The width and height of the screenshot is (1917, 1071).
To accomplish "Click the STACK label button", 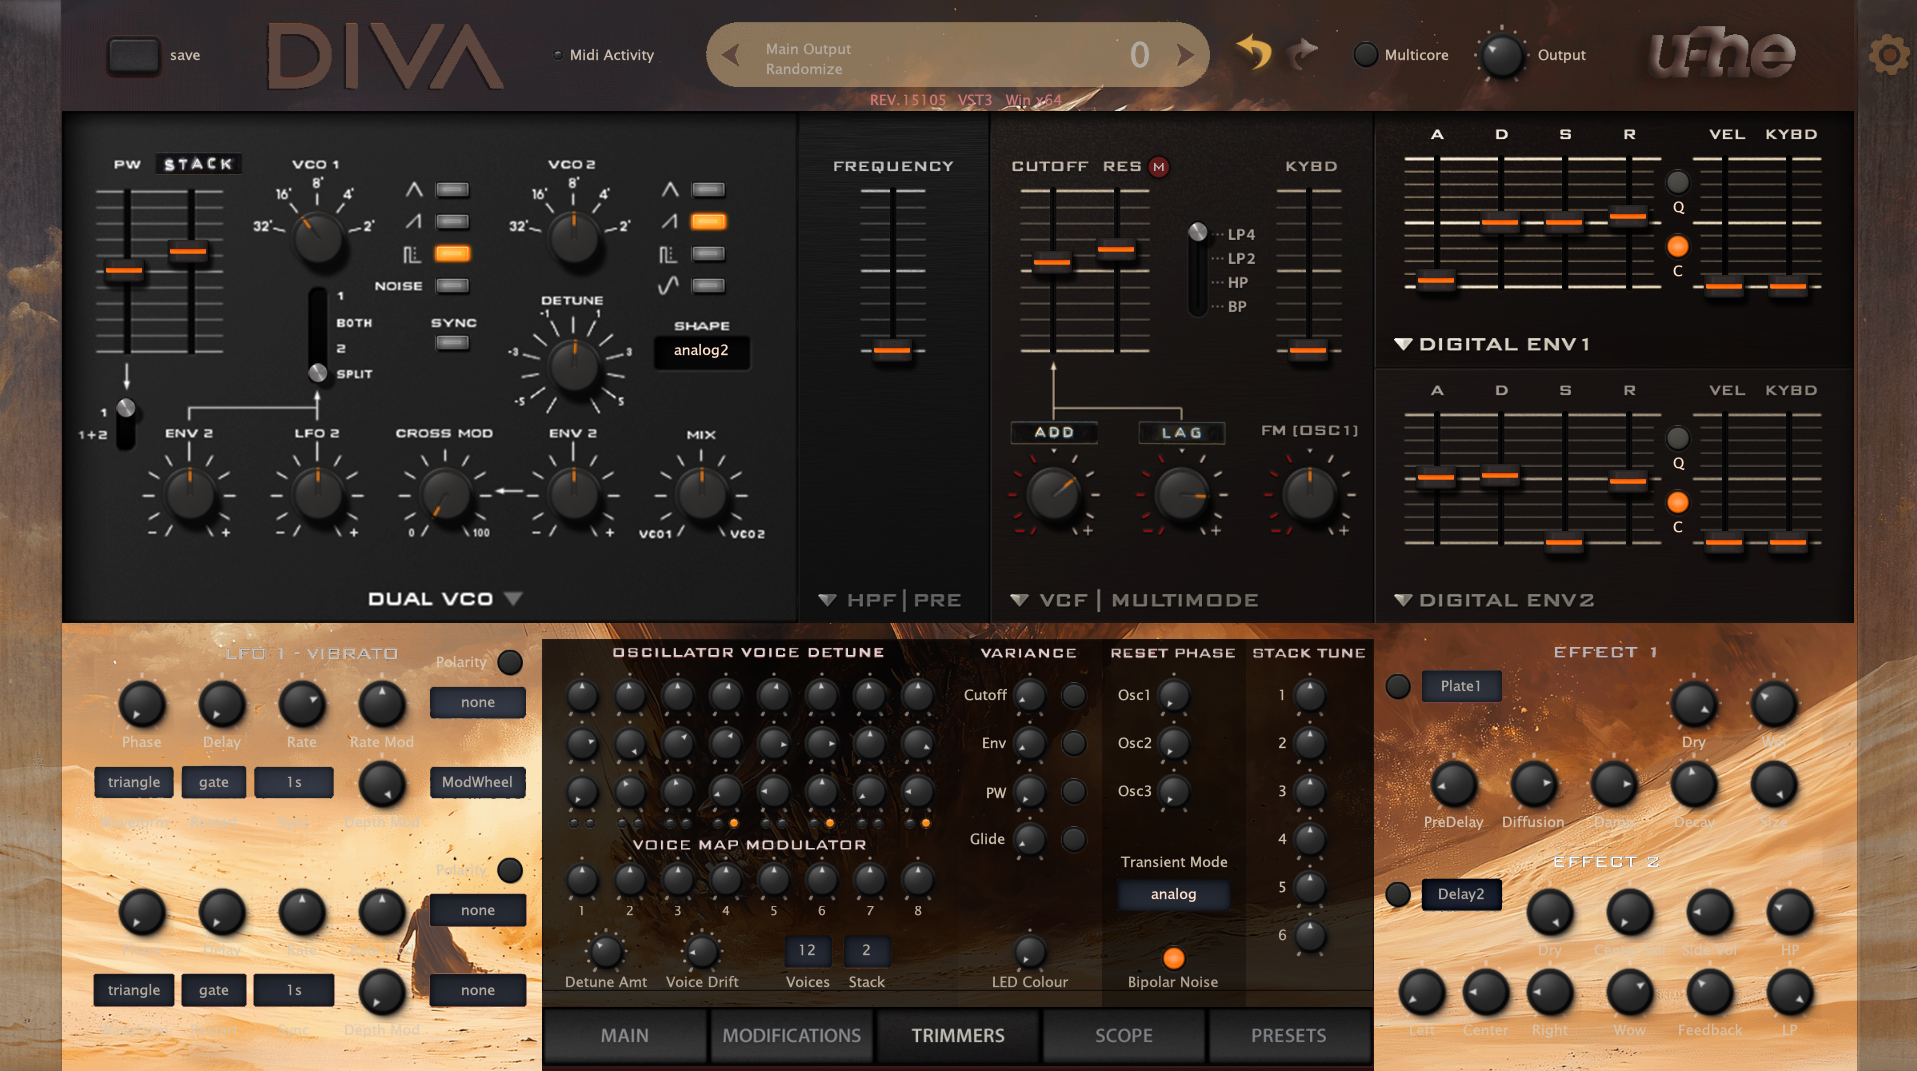I will point(199,164).
